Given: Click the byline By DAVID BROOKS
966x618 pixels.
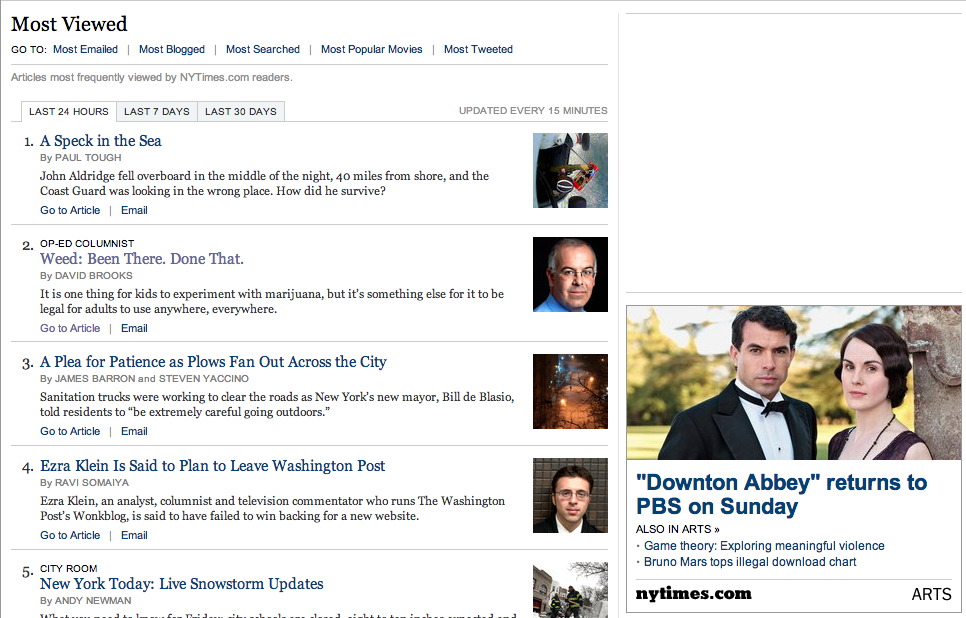Looking at the screenshot, I should [x=86, y=276].
